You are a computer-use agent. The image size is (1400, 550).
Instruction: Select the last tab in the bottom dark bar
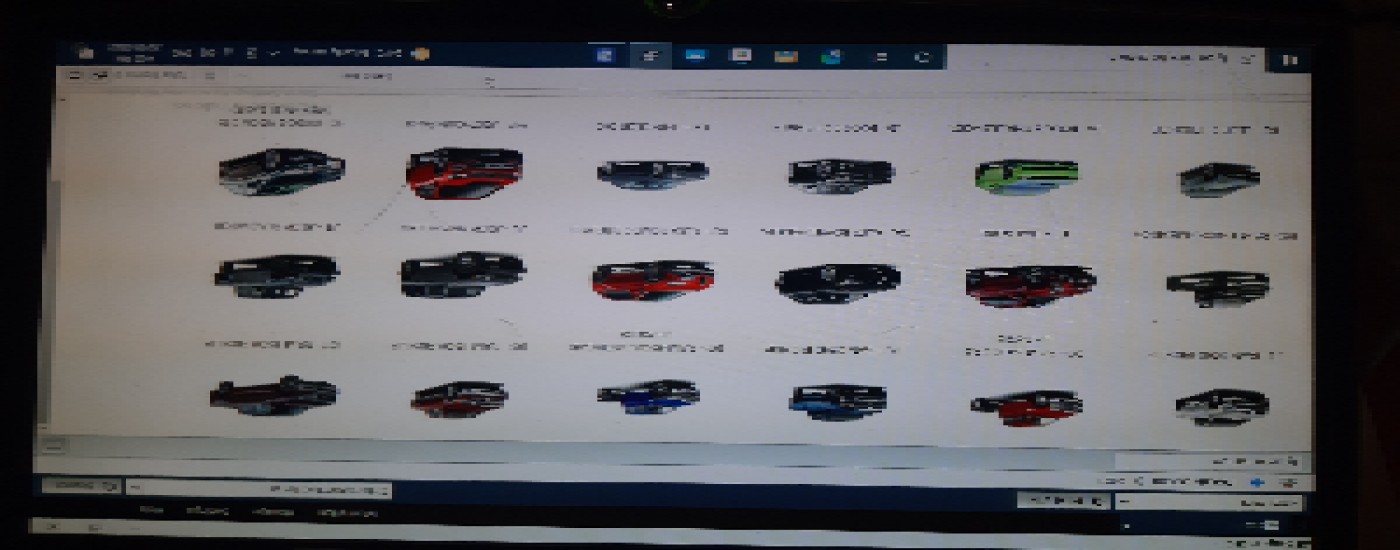click(347, 513)
